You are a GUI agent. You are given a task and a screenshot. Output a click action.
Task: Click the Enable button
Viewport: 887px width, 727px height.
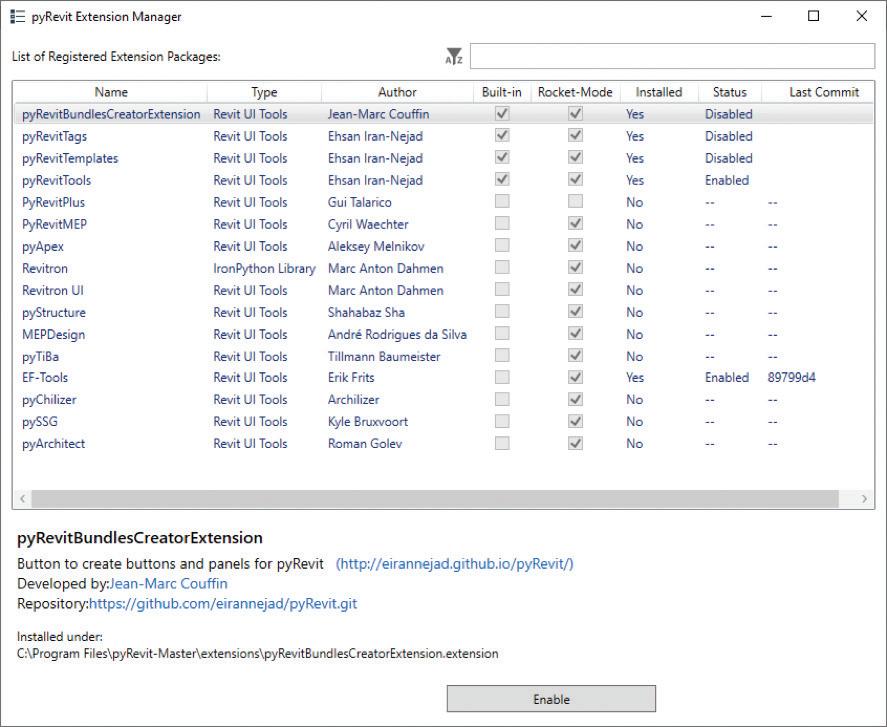(551, 699)
